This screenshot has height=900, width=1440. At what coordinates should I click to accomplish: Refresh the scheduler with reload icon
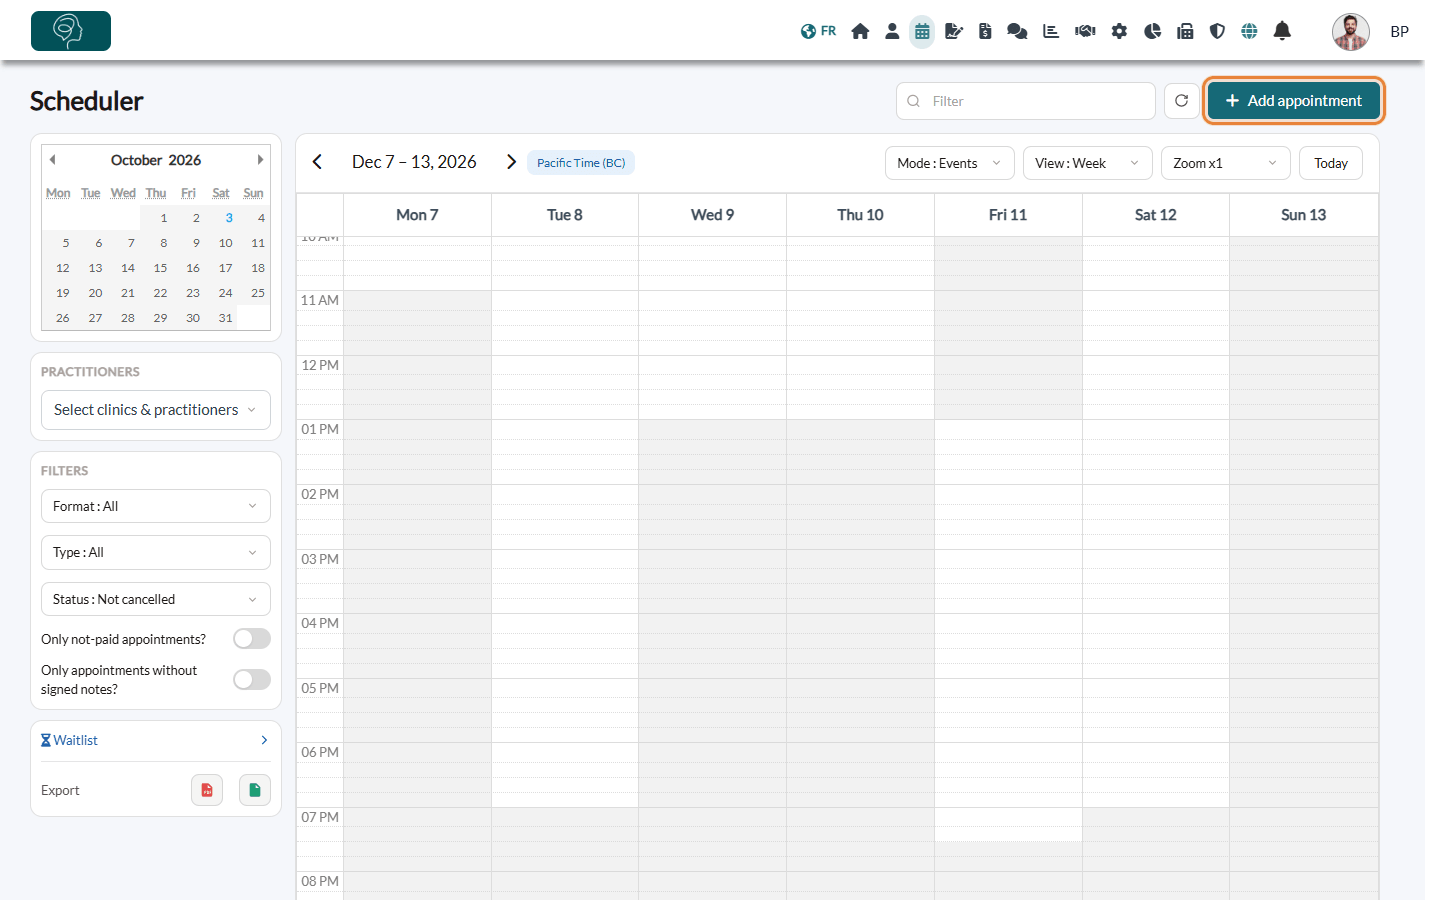[x=1181, y=101]
